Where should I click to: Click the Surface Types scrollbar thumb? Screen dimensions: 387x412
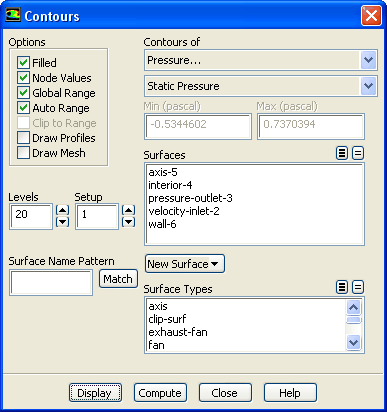point(353,320)
